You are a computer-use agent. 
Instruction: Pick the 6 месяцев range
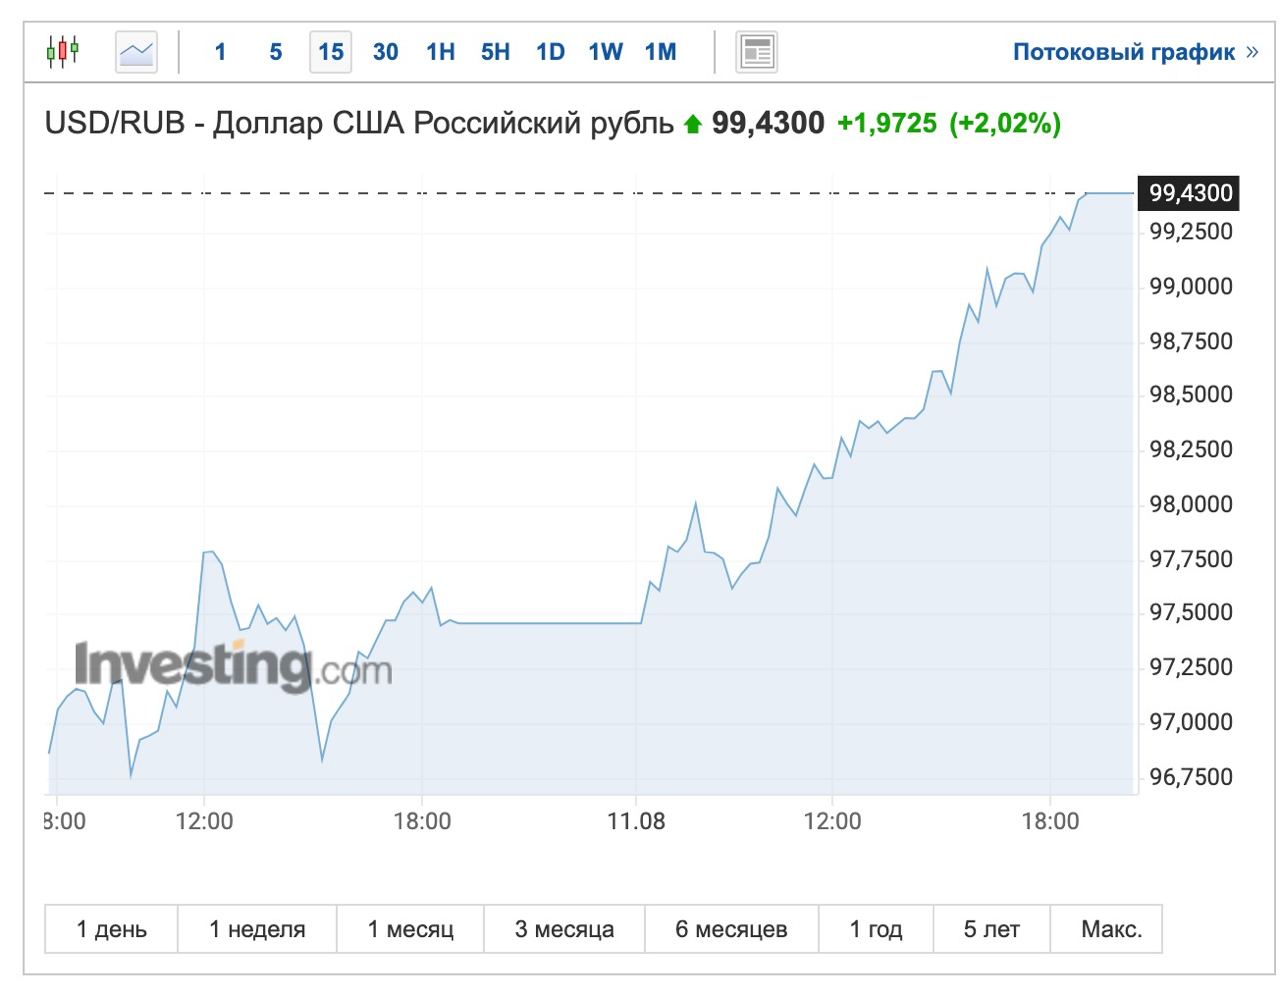point(731,929)
